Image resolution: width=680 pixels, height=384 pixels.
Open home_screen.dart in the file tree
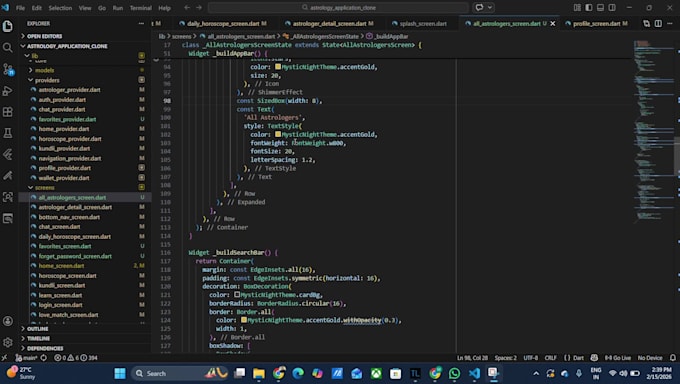point(61,266)
